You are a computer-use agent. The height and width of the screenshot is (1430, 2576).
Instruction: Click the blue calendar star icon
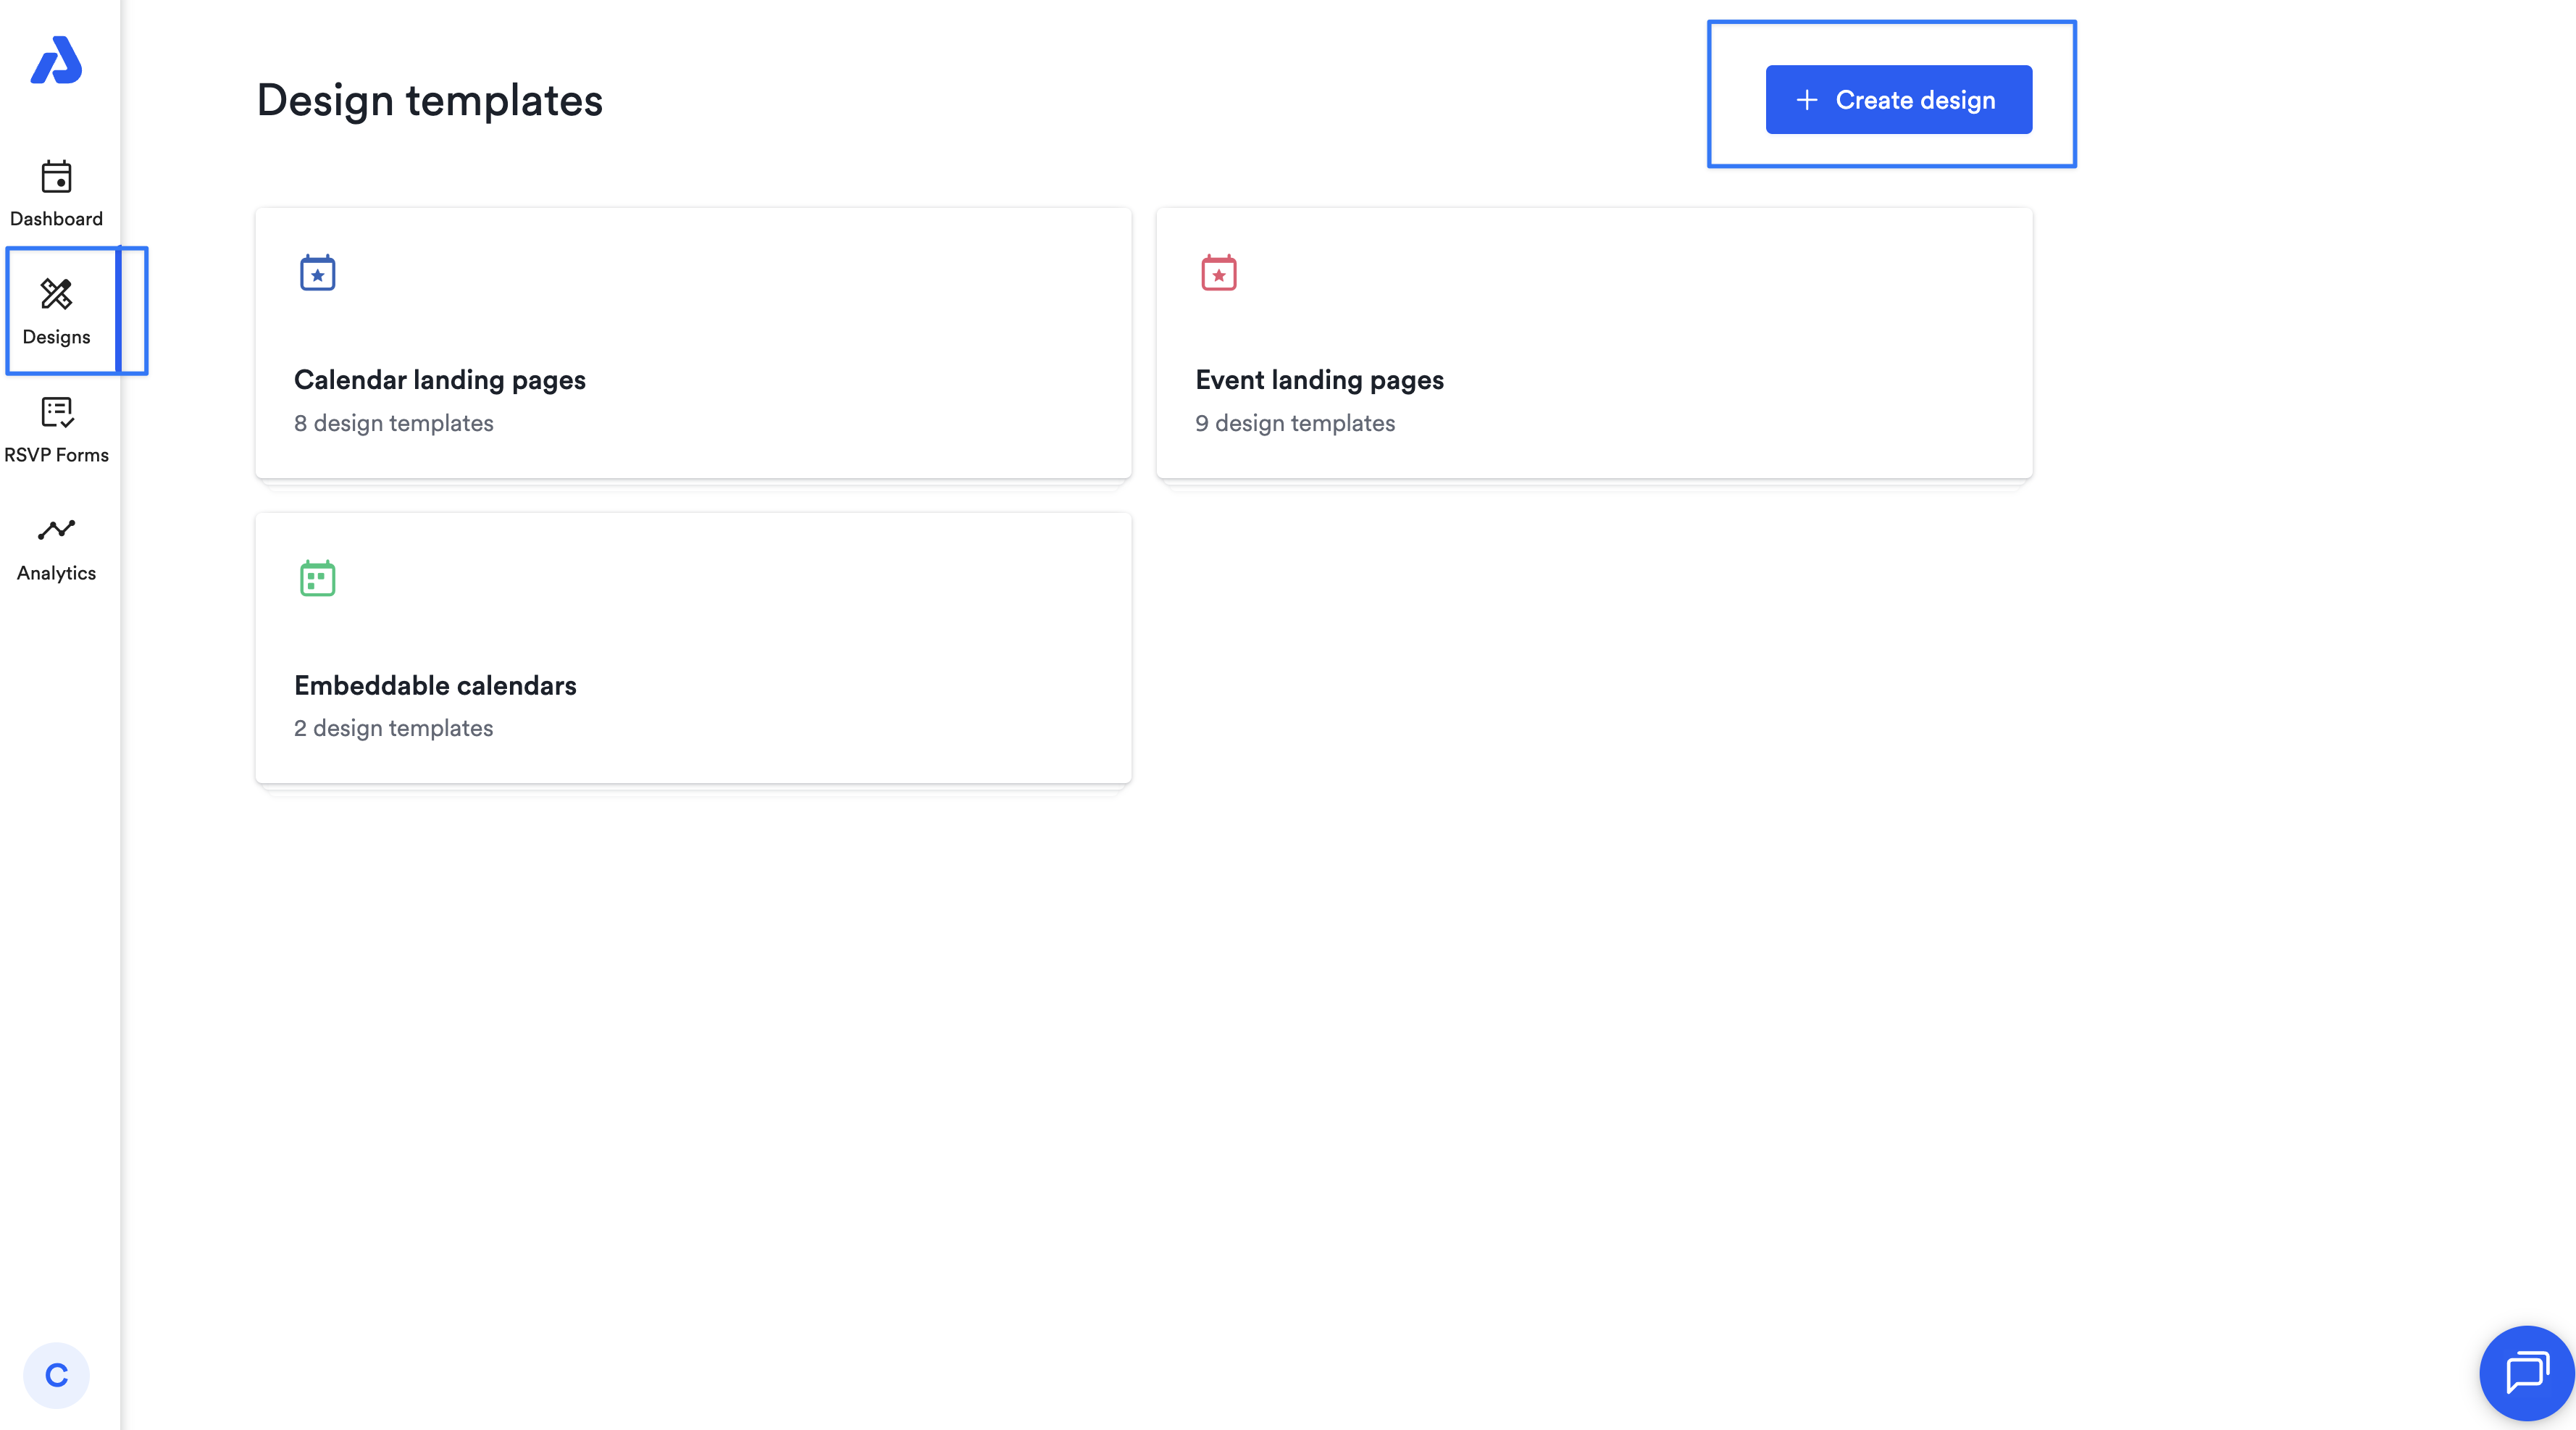318,273
